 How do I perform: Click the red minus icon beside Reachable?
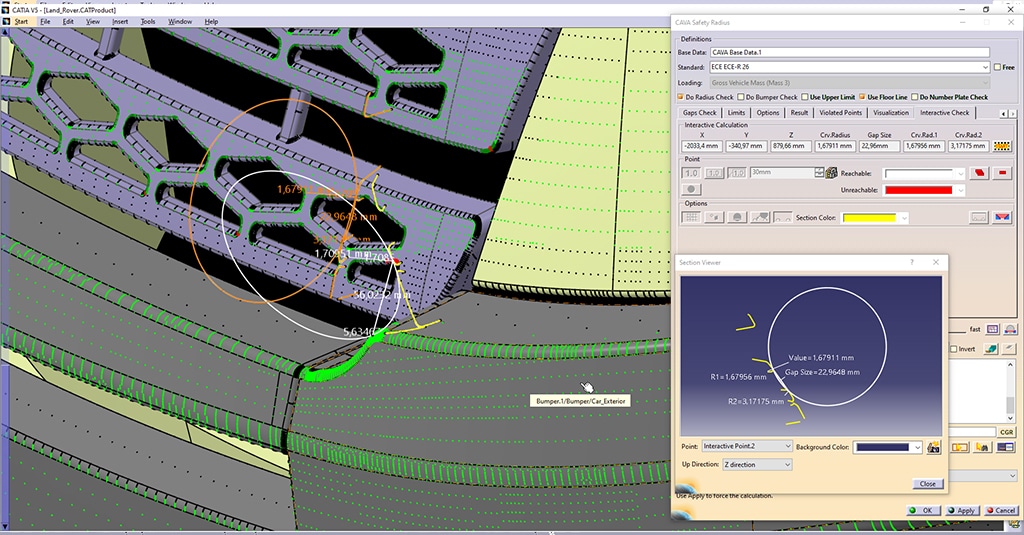[x=1002, y=173]
